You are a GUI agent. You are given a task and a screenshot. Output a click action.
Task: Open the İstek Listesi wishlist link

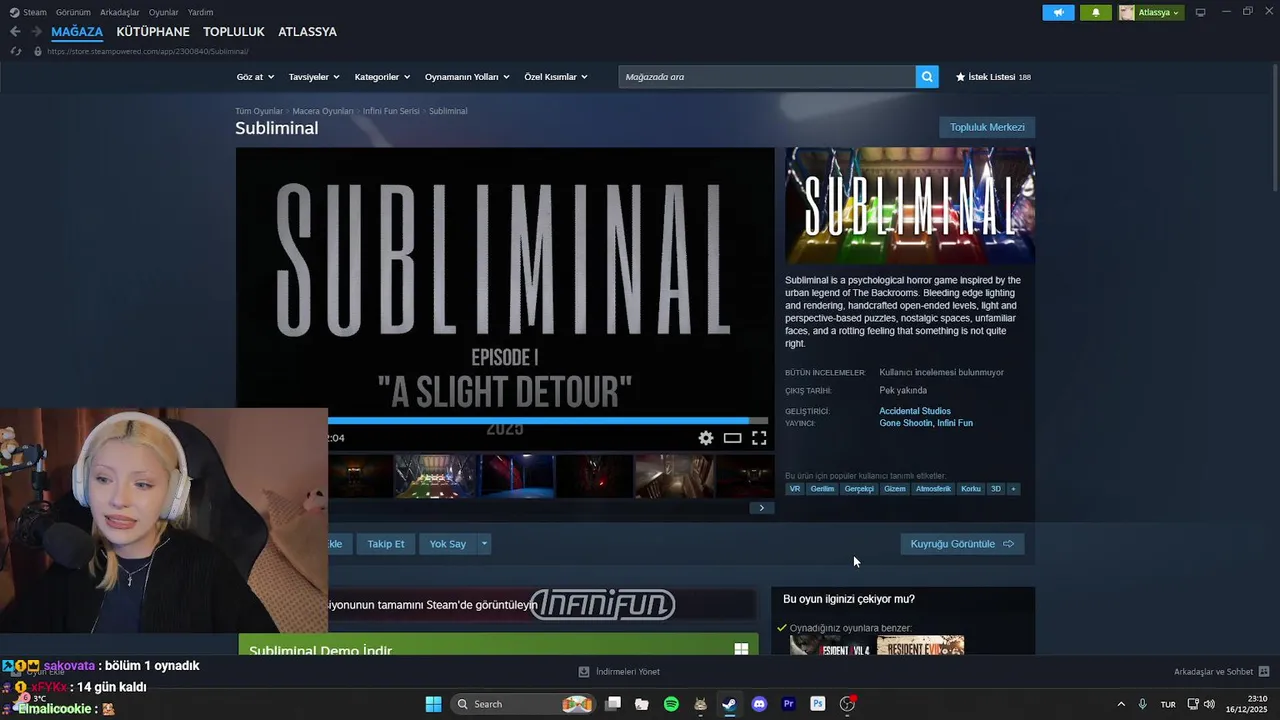pyautogui.click(x=993, y=77)
